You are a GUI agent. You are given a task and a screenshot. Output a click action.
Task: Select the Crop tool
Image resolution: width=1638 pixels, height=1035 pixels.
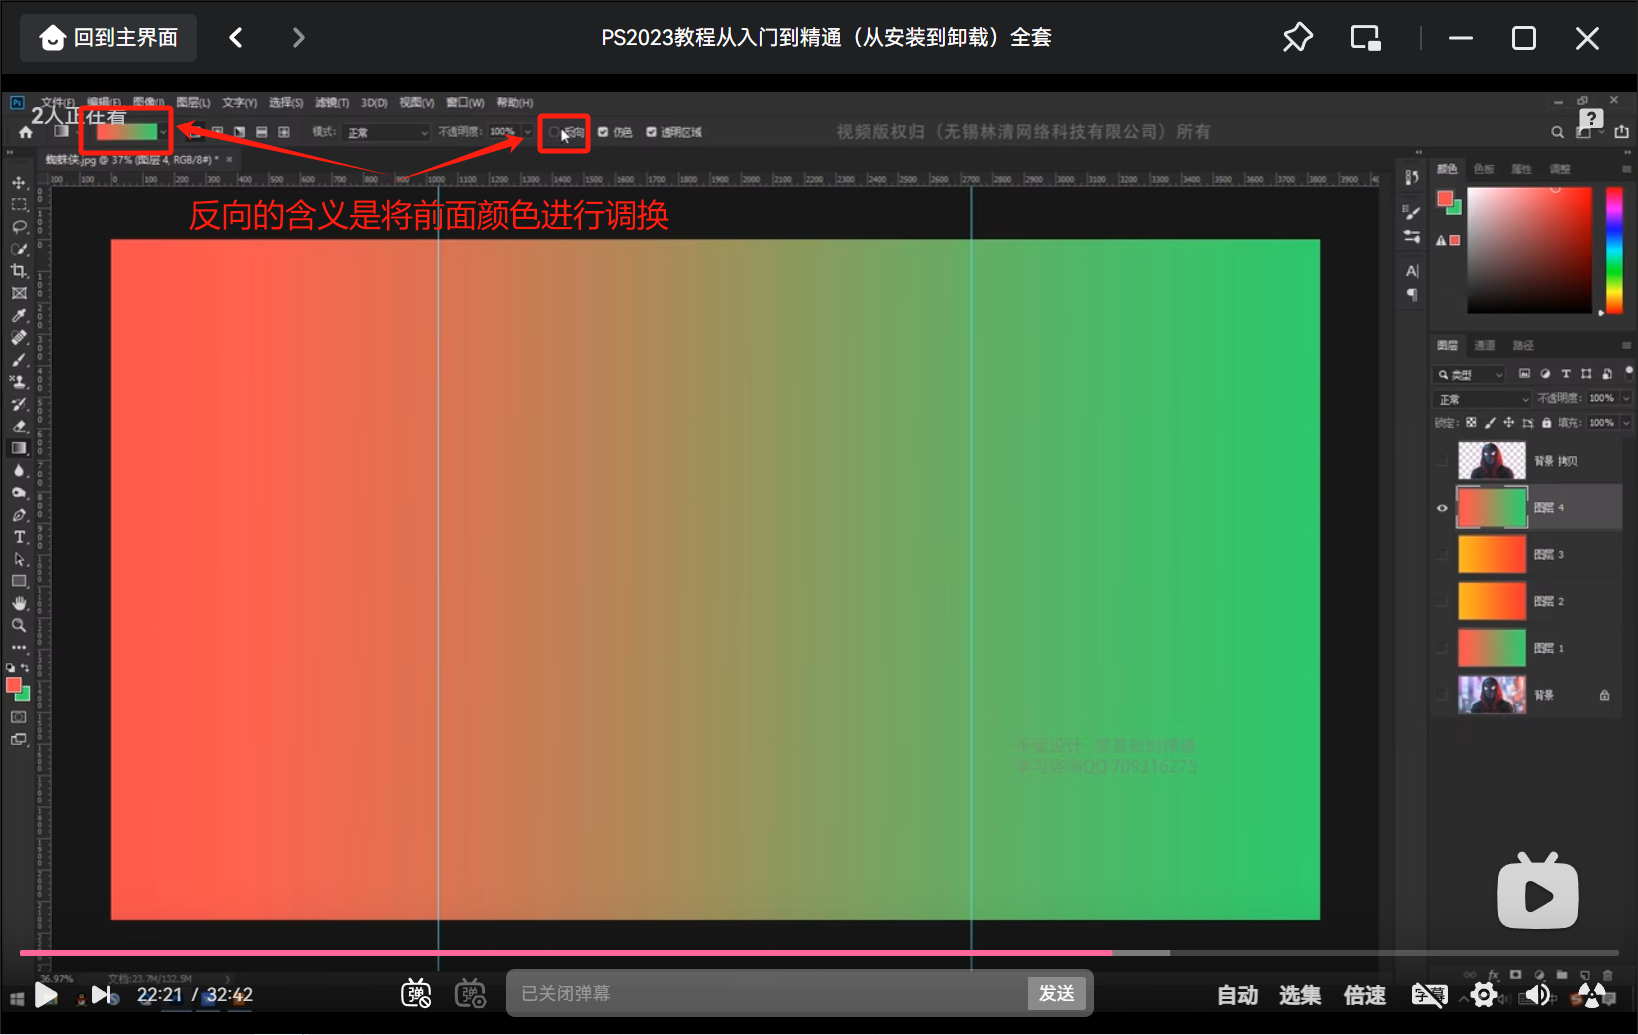(x=19, y=271)
